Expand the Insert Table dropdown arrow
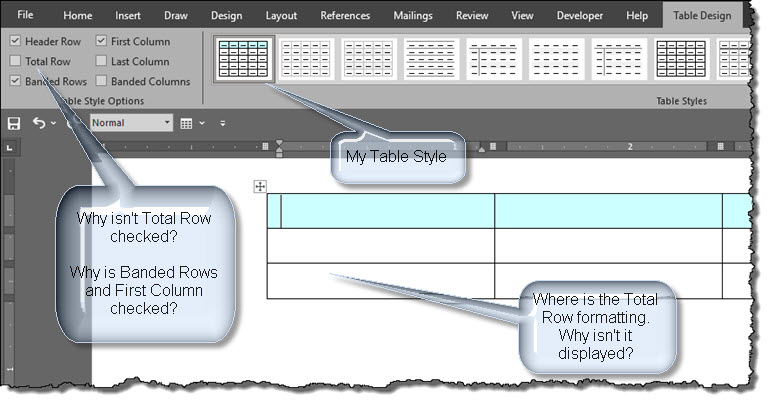Screen dimensions: 768x401 202,123
